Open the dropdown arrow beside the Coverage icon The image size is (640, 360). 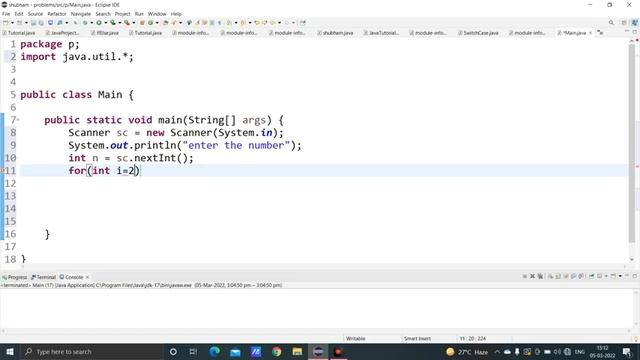point(119,23)
